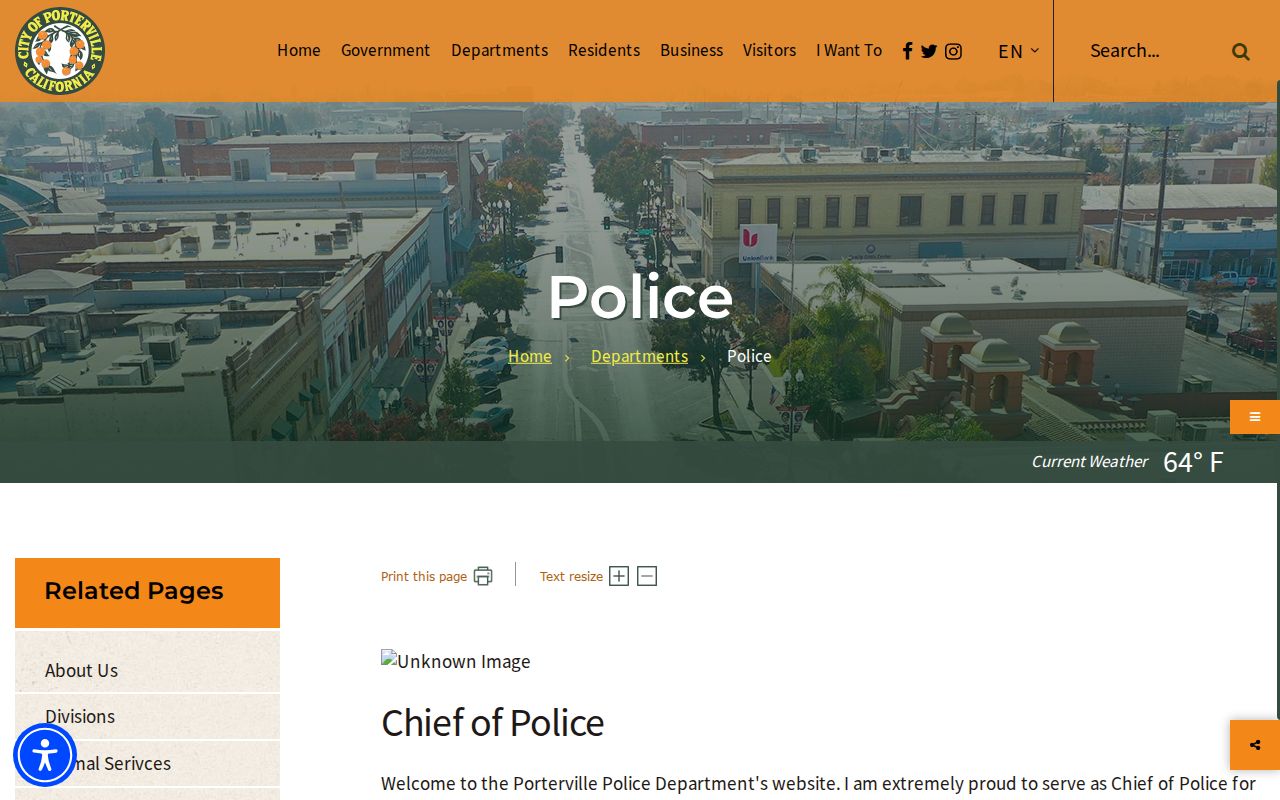Click the Chief of Police heading
This screenshot has width=1280, height=800.
click(492, 723)
